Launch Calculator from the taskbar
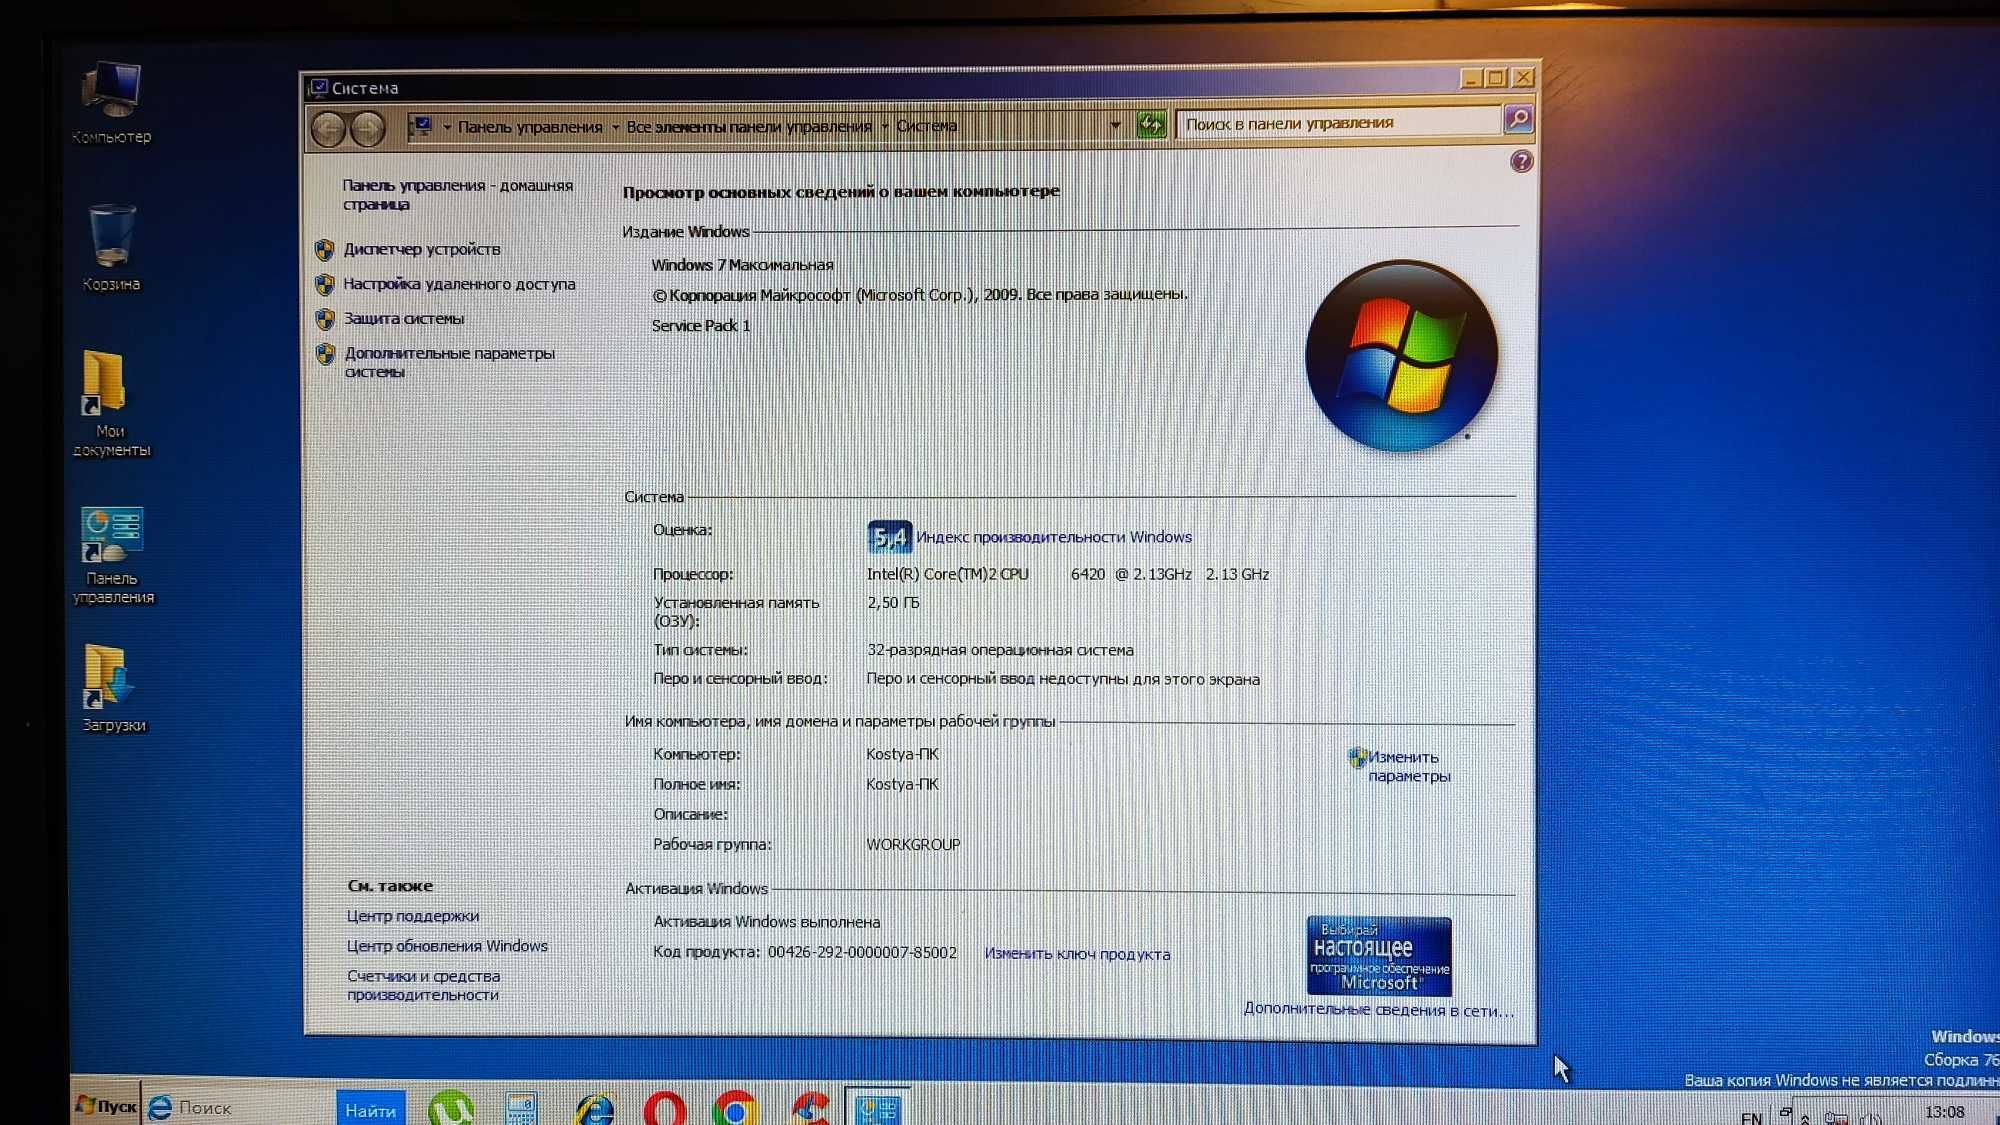 pyautogui.click(x=521, y=1108)
